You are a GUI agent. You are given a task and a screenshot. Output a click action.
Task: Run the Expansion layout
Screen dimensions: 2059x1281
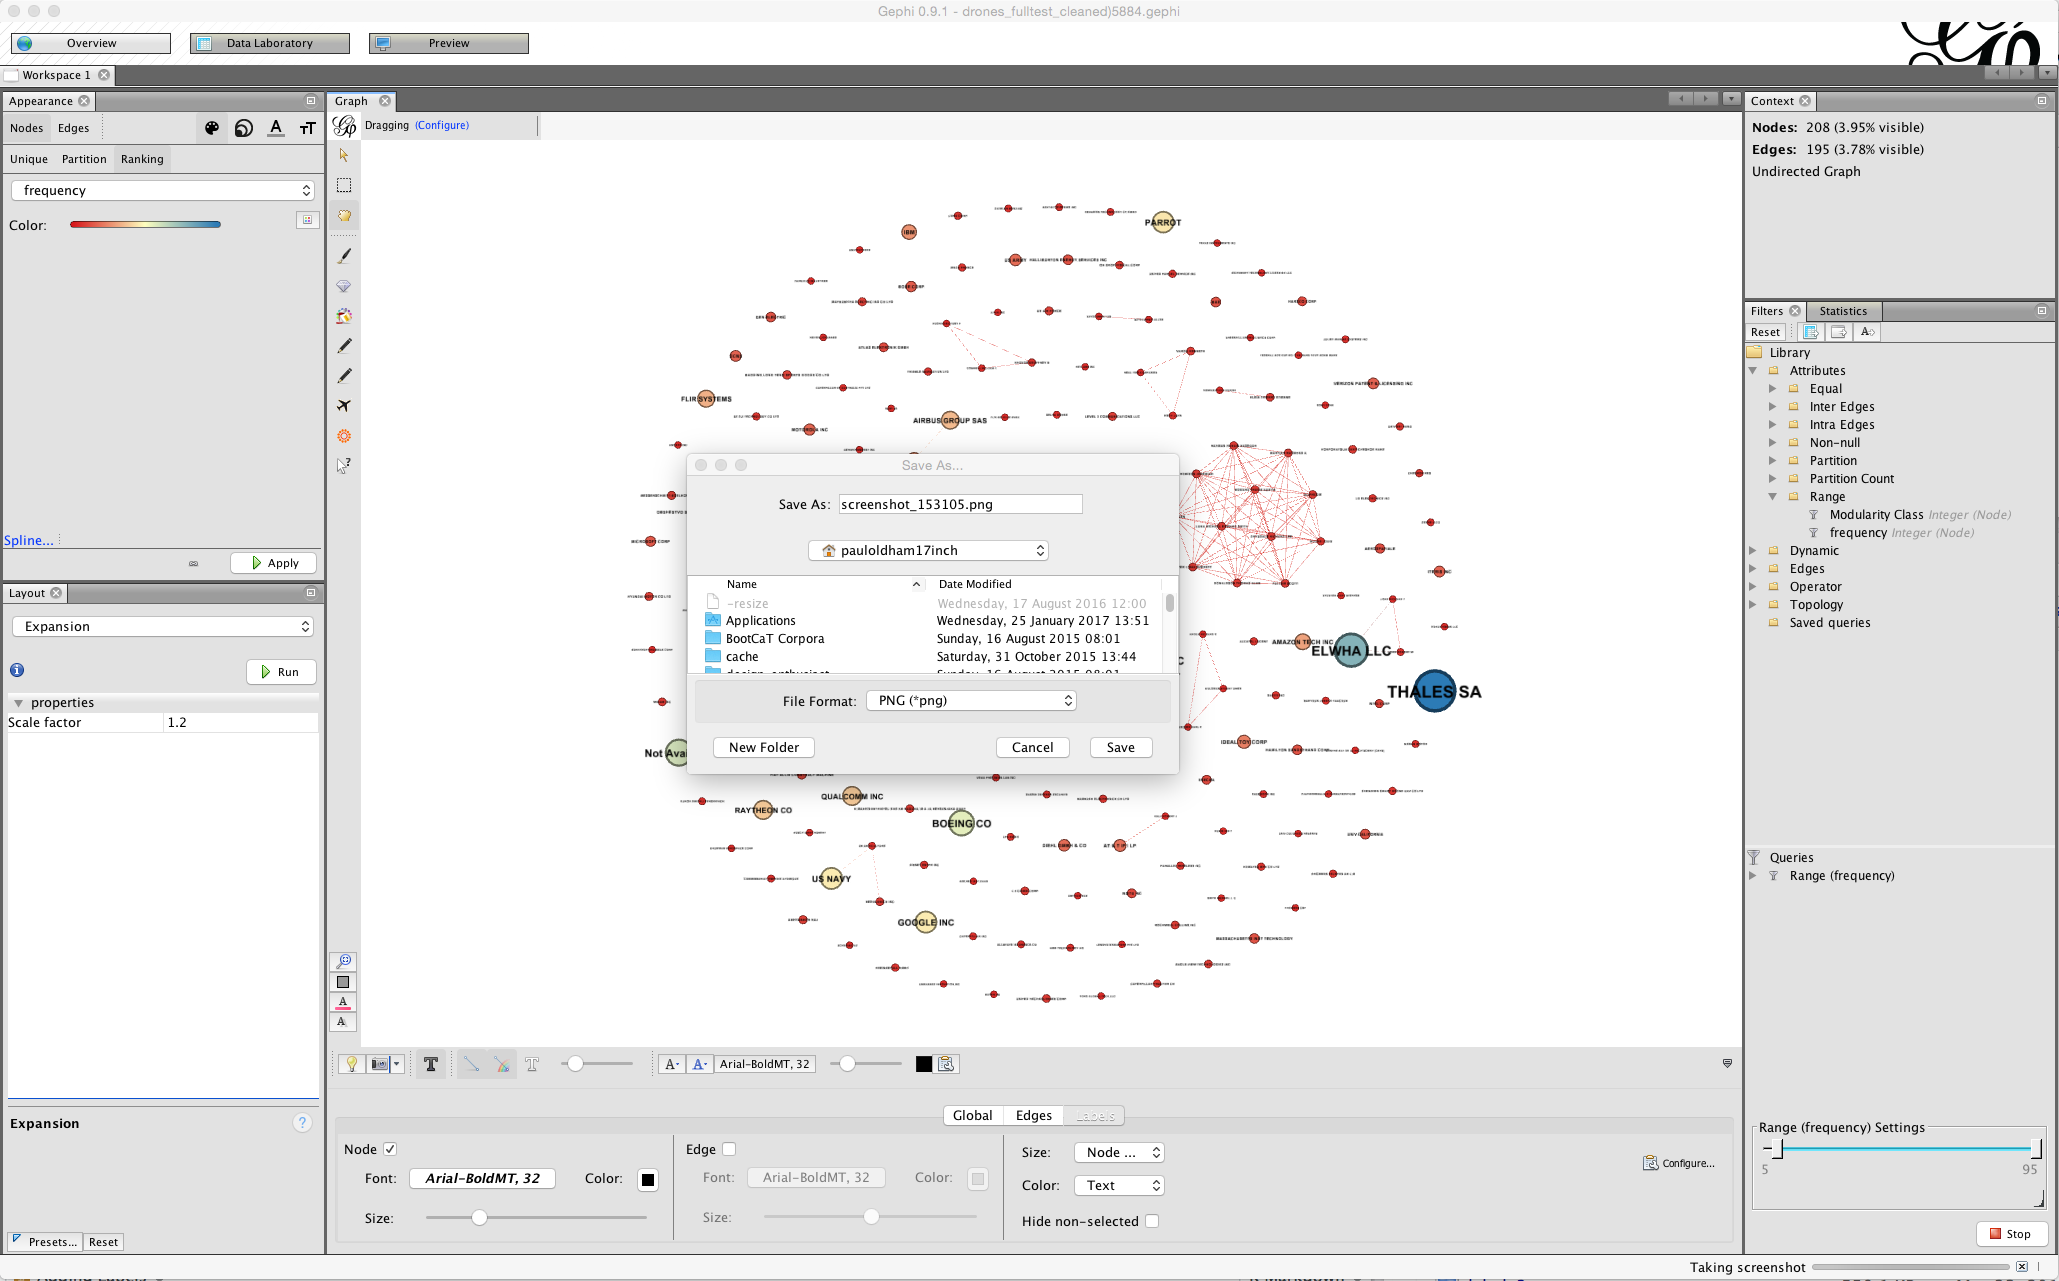[x=281, y=672]
